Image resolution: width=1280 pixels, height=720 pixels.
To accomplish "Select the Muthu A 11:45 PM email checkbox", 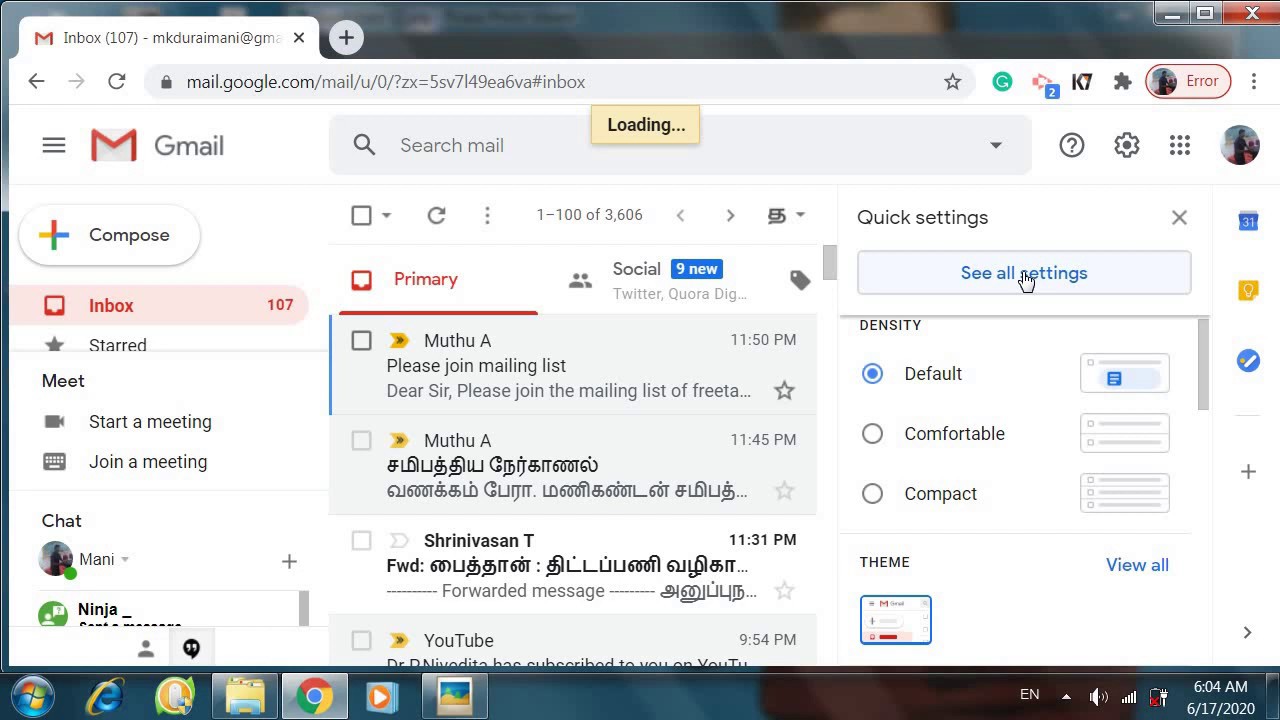I will coord(361,440).
